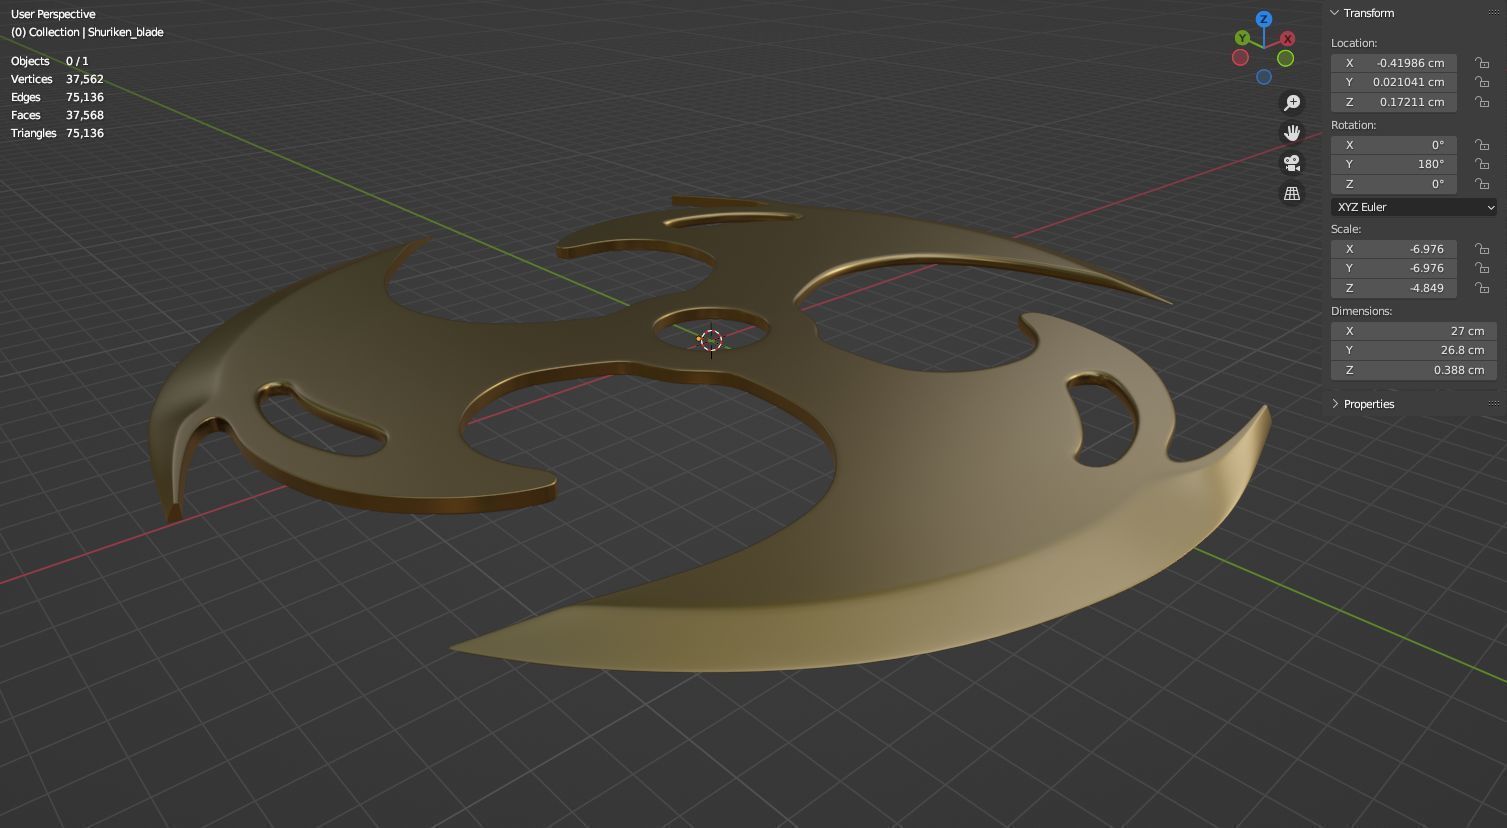This screenshot has height=828, width=1507.
Task: Click the Properties panel drag grip dots
Action: (x=1494, y=404)
